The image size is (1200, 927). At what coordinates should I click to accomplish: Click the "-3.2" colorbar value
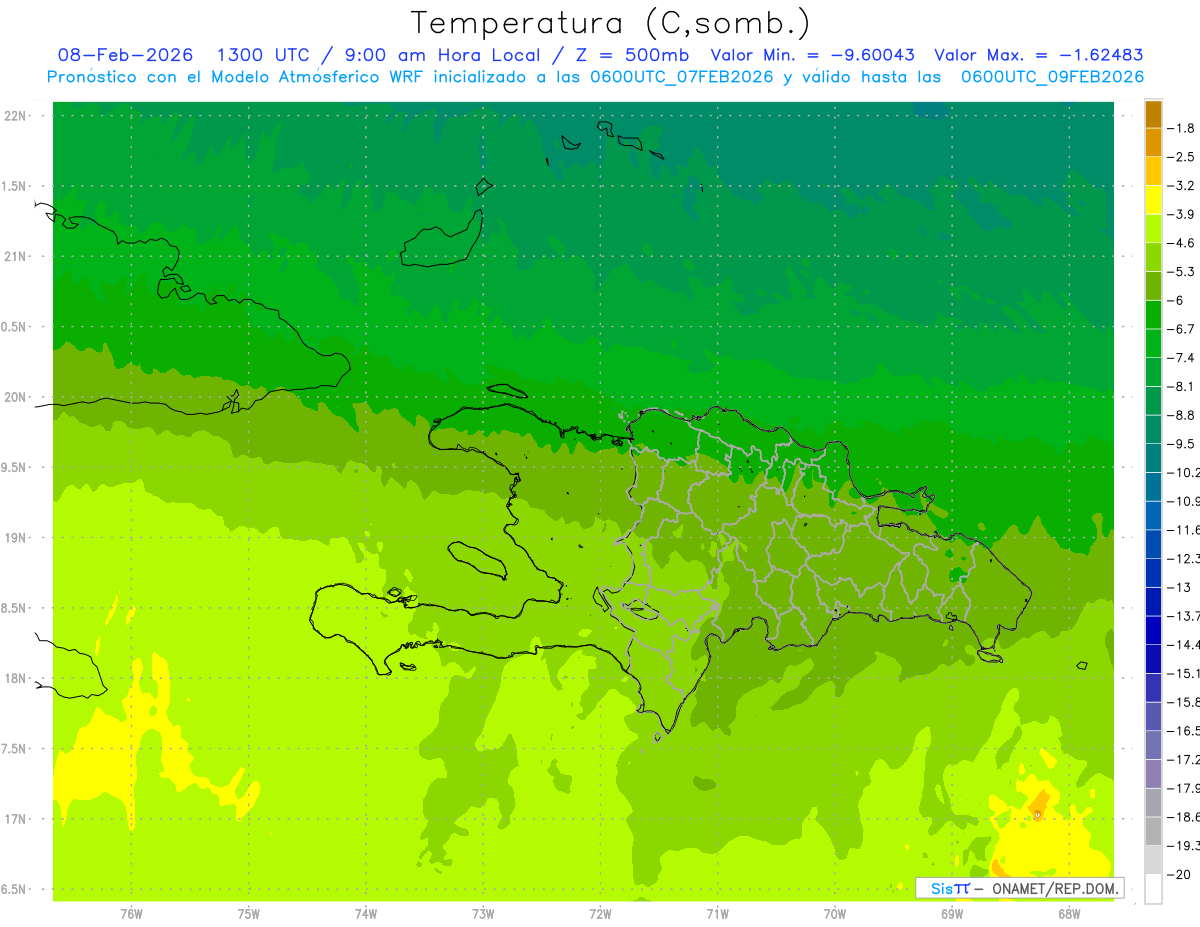tap(1182, 186)
